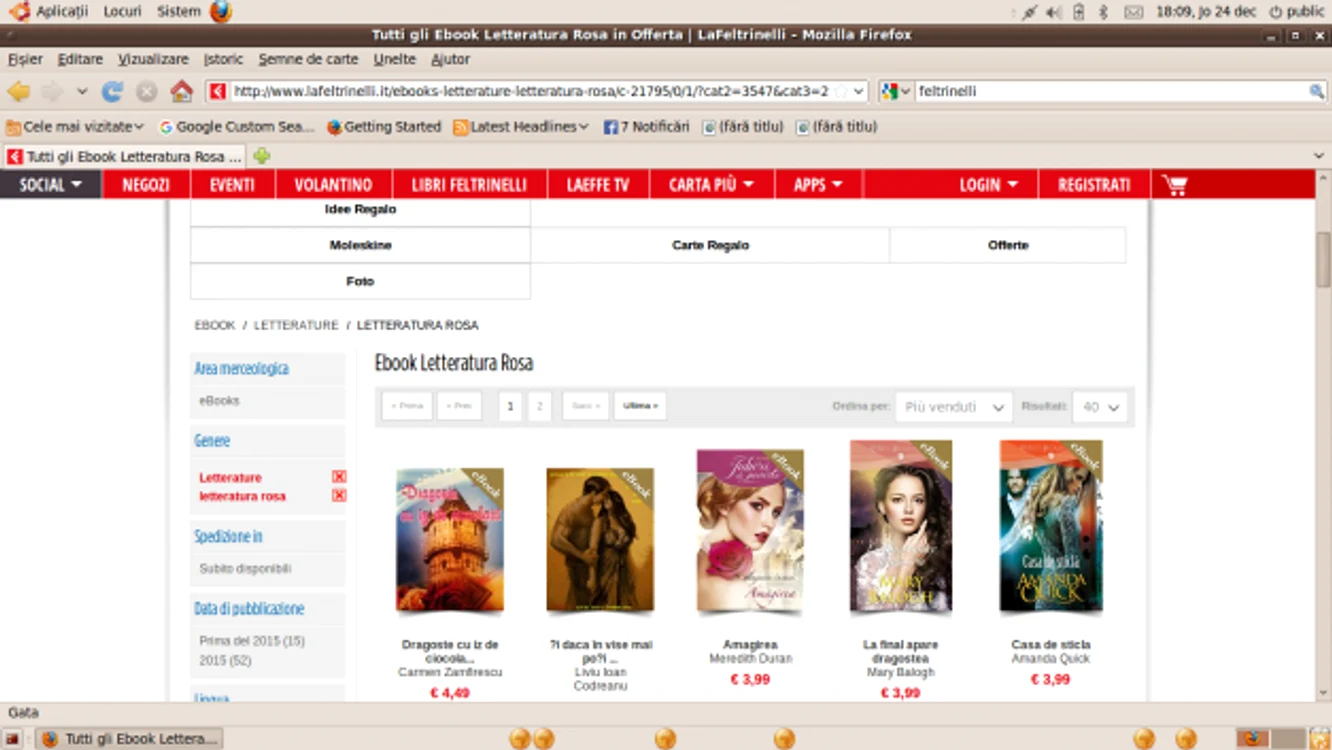This screenshot has height=750, width=1332.
Task: Select the Tutti gli Ebook Letteratura Rosa tab
Action: [125, 157]
